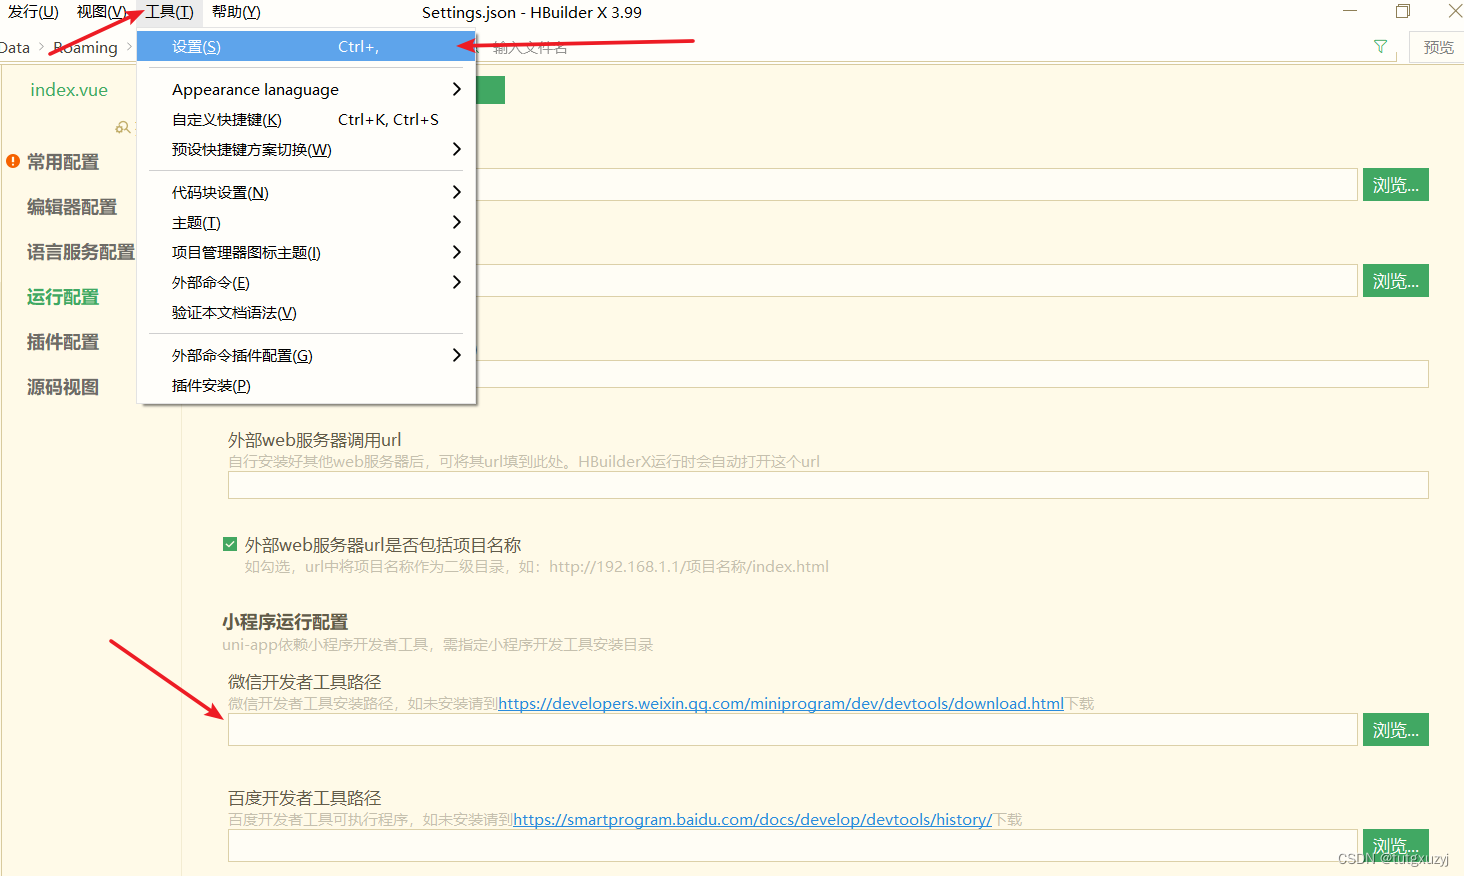Open the index.vue tab

pos(69,90)
